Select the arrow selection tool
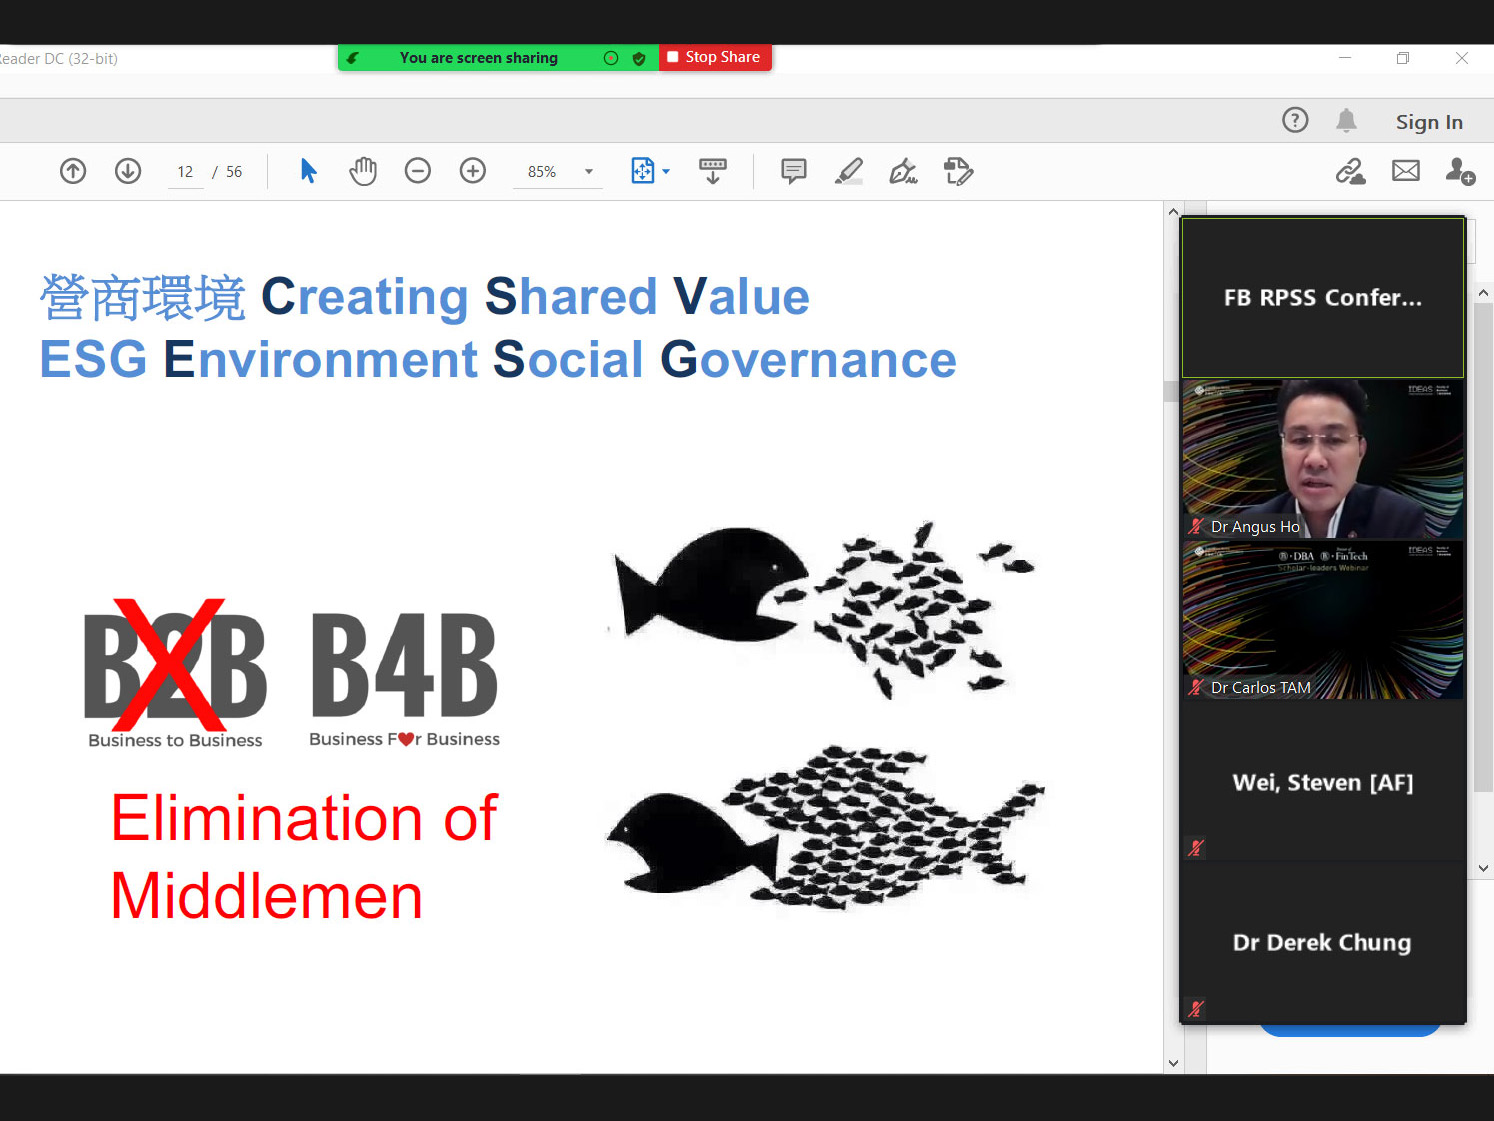 (x=308, y=171)
